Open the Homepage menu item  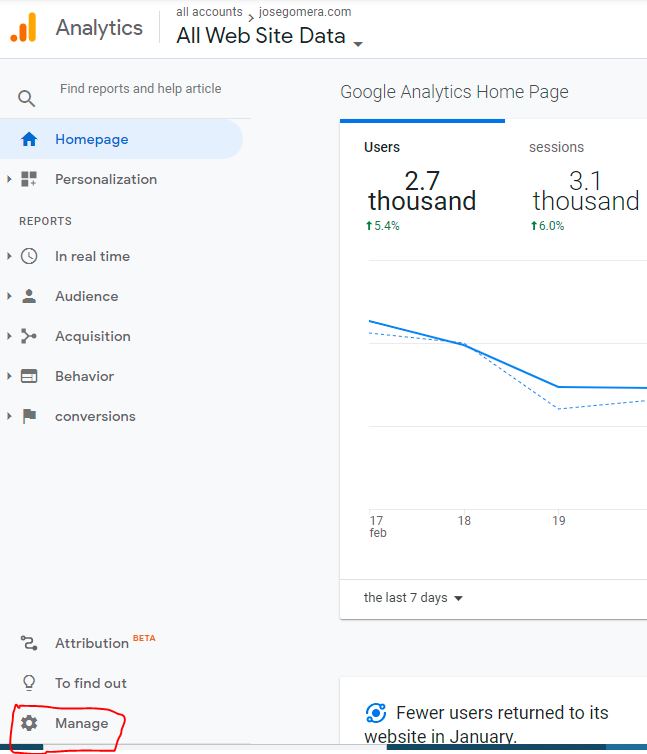121,139
